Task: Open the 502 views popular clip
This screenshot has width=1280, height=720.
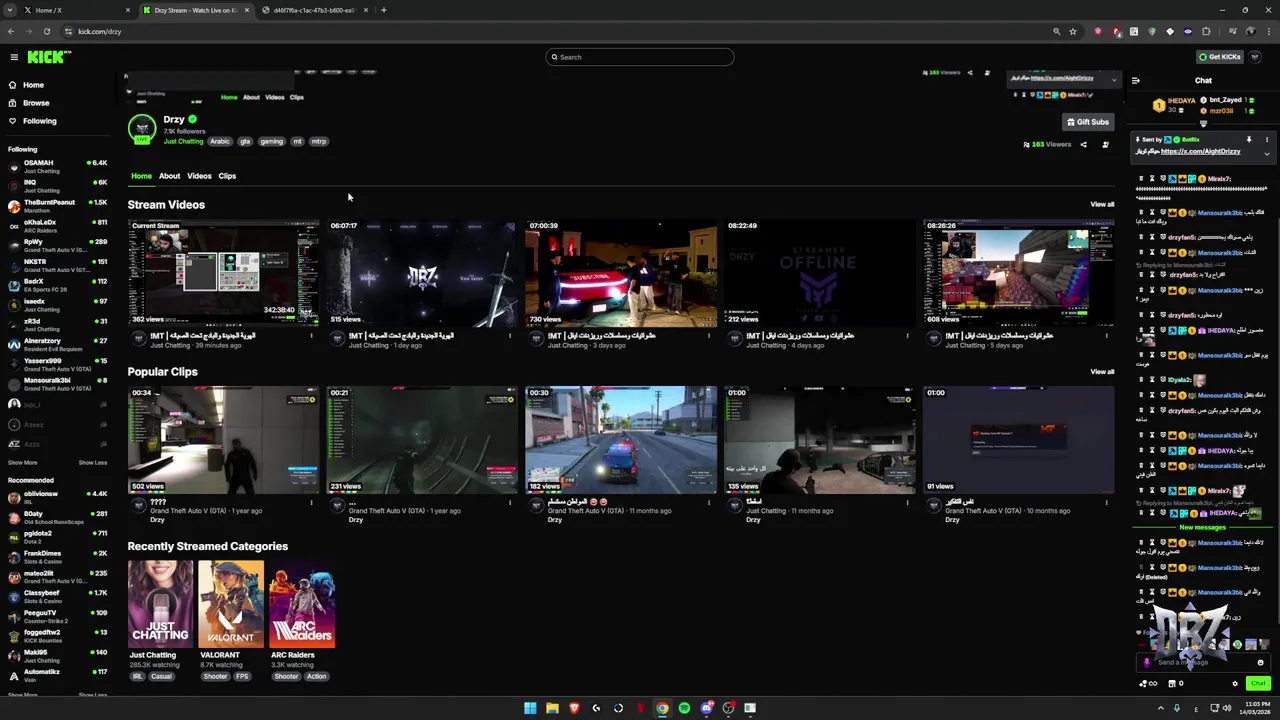Action: pyautogui.click(x=223, y=440)
